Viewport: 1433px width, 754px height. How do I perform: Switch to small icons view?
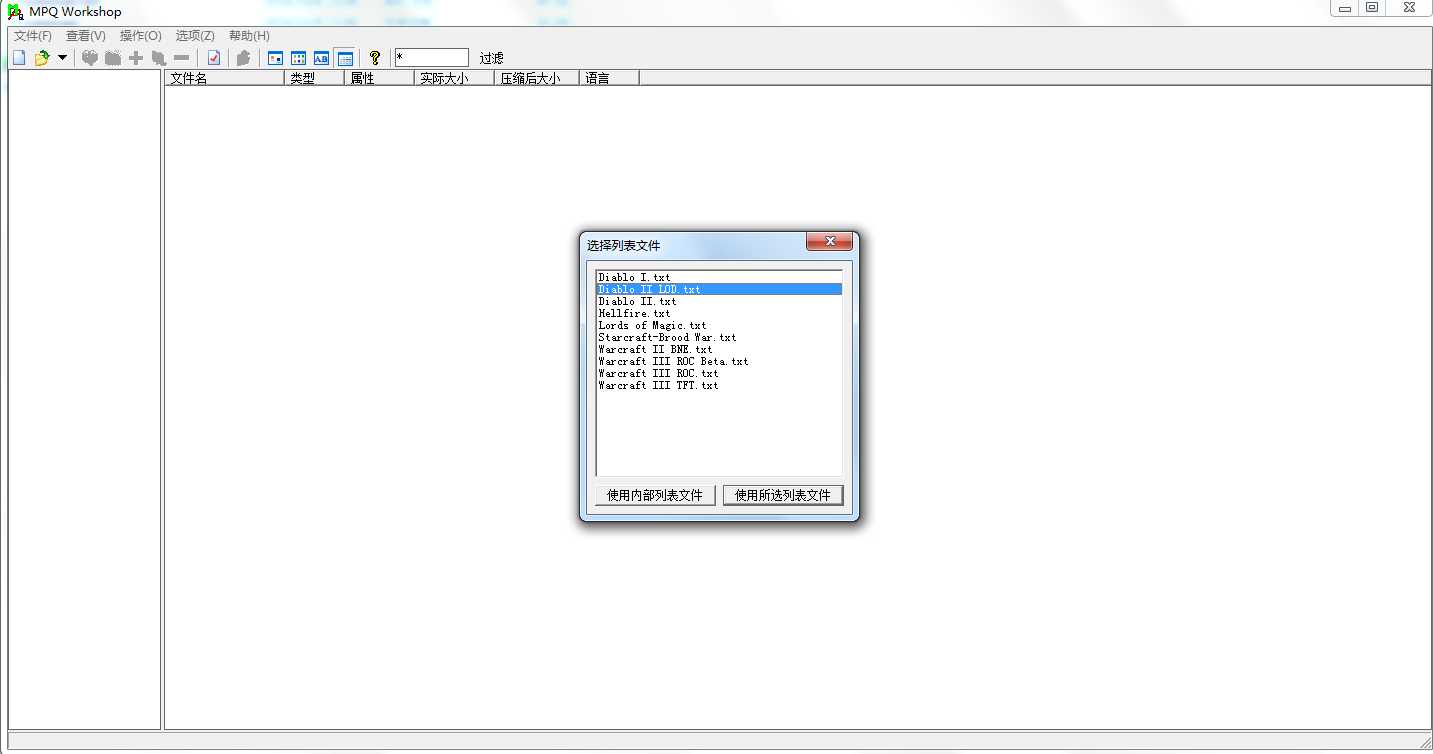(x=298, y=58)
